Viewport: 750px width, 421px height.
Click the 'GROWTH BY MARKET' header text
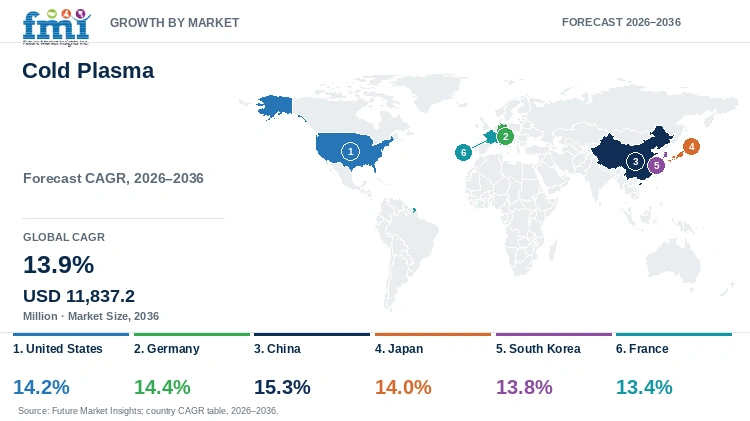point(175,22)
